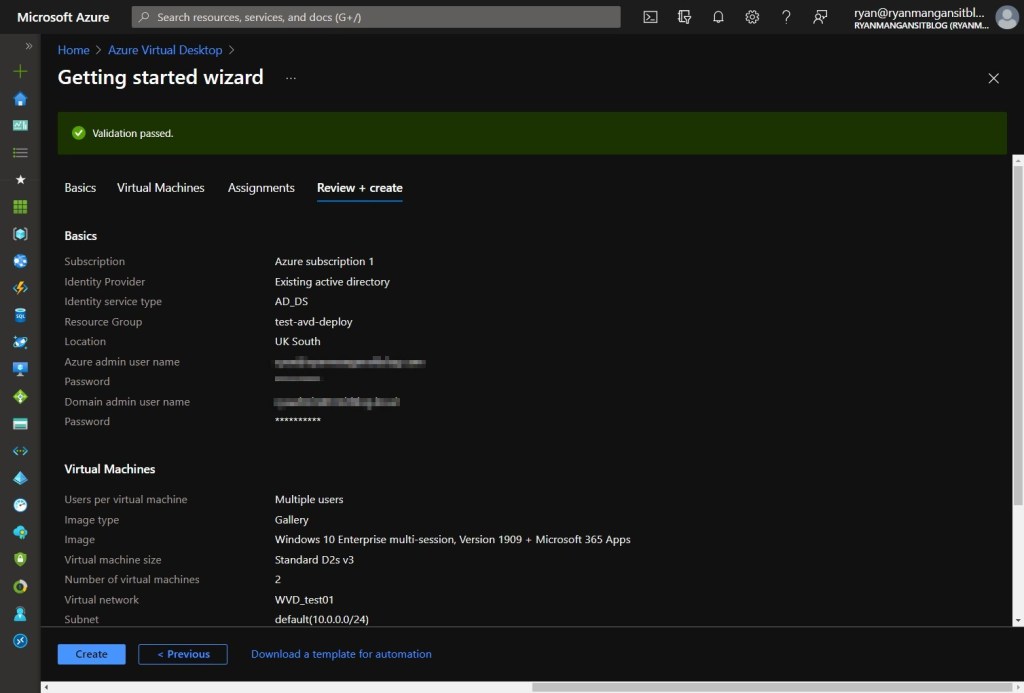1024x693 pixels.
Task: Open SQL databases icon in sidebar
Action: point(20,315)
